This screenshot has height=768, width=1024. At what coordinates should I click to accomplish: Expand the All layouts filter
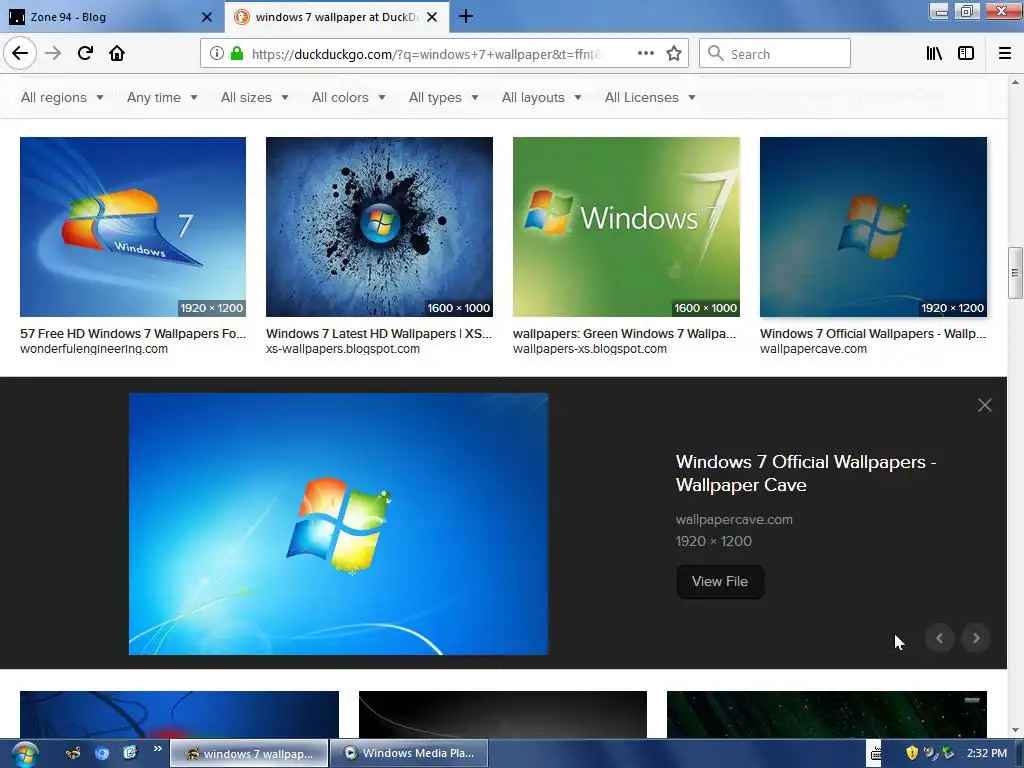coord(541,97)
